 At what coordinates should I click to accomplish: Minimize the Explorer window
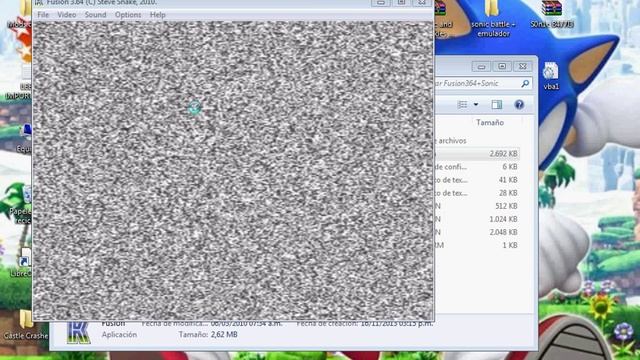click(x=481, y=66)
